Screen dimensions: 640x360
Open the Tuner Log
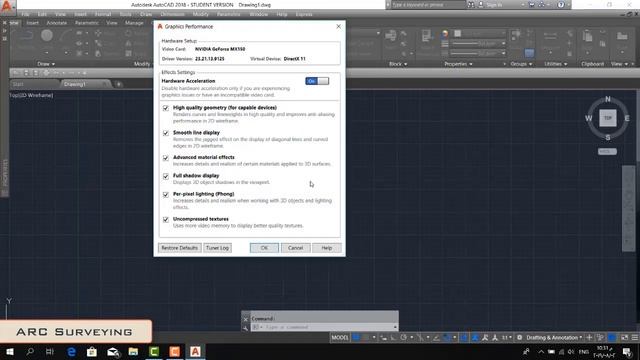point(218,248)
